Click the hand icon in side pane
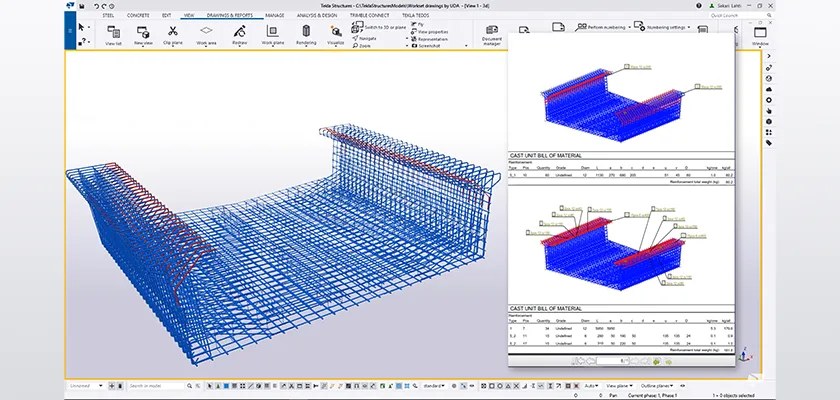 click(769, 111)
